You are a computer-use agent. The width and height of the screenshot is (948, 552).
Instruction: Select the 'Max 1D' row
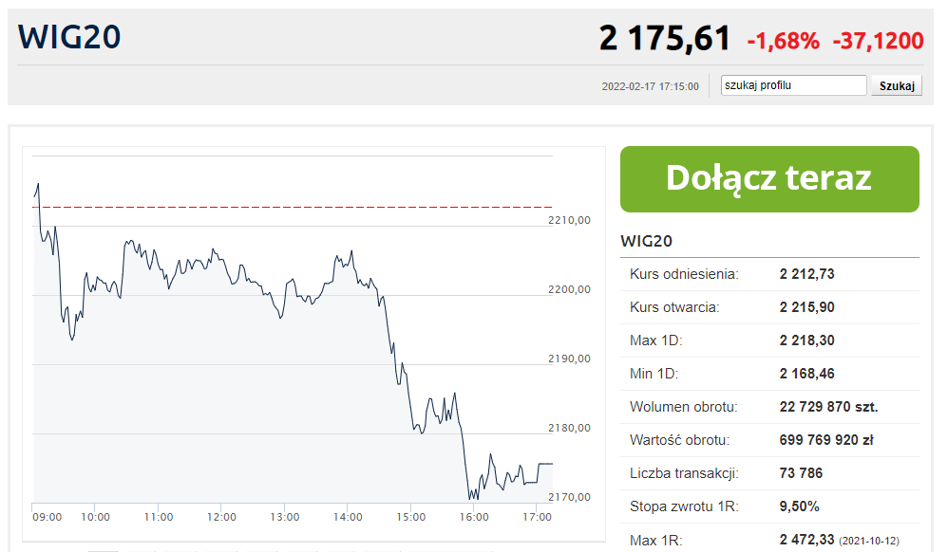pyautogui.click(x=769, y=340)
